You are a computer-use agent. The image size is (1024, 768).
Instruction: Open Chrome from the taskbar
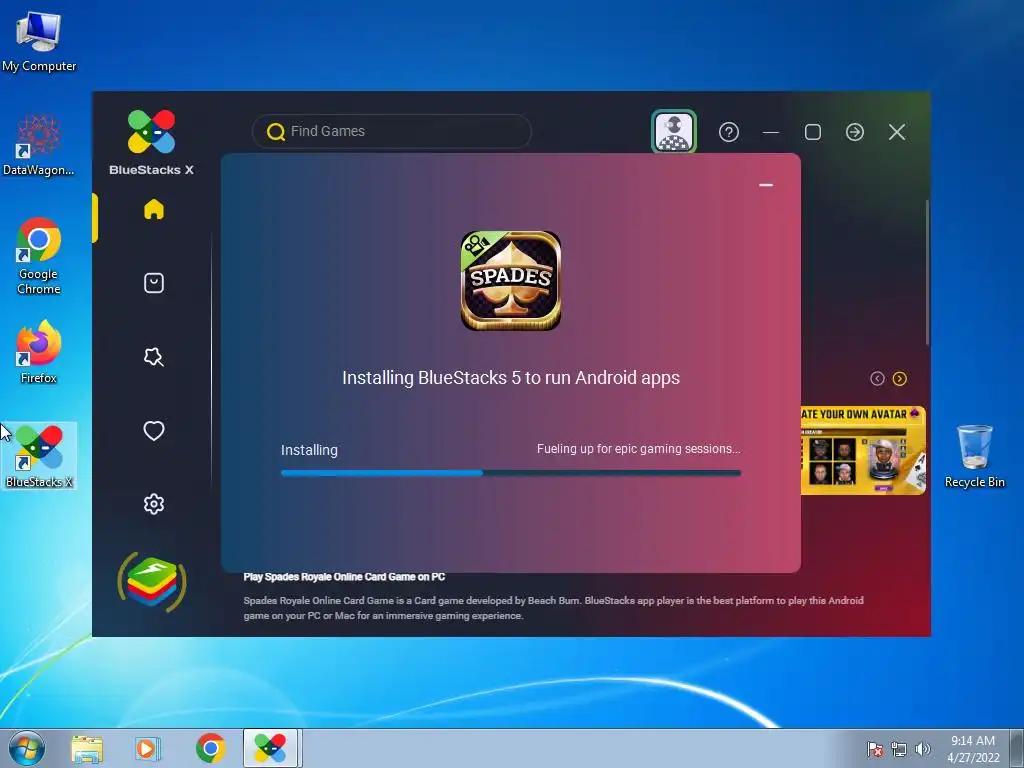[210, 749]
